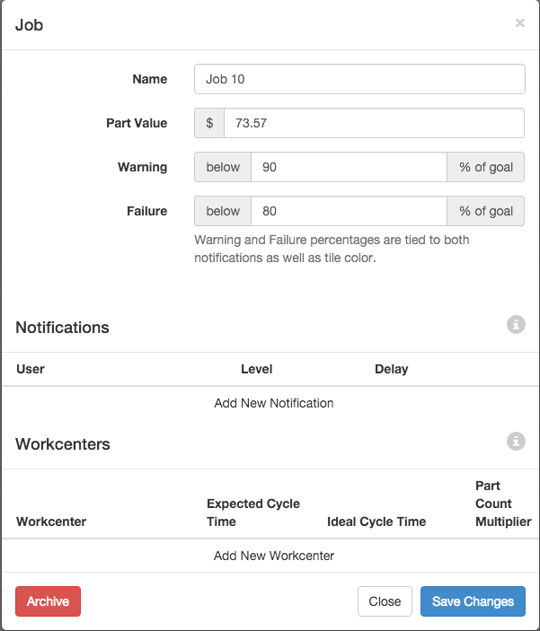540x631 pixels.
Task: Archive this job
Action: [x=48, y=601]
